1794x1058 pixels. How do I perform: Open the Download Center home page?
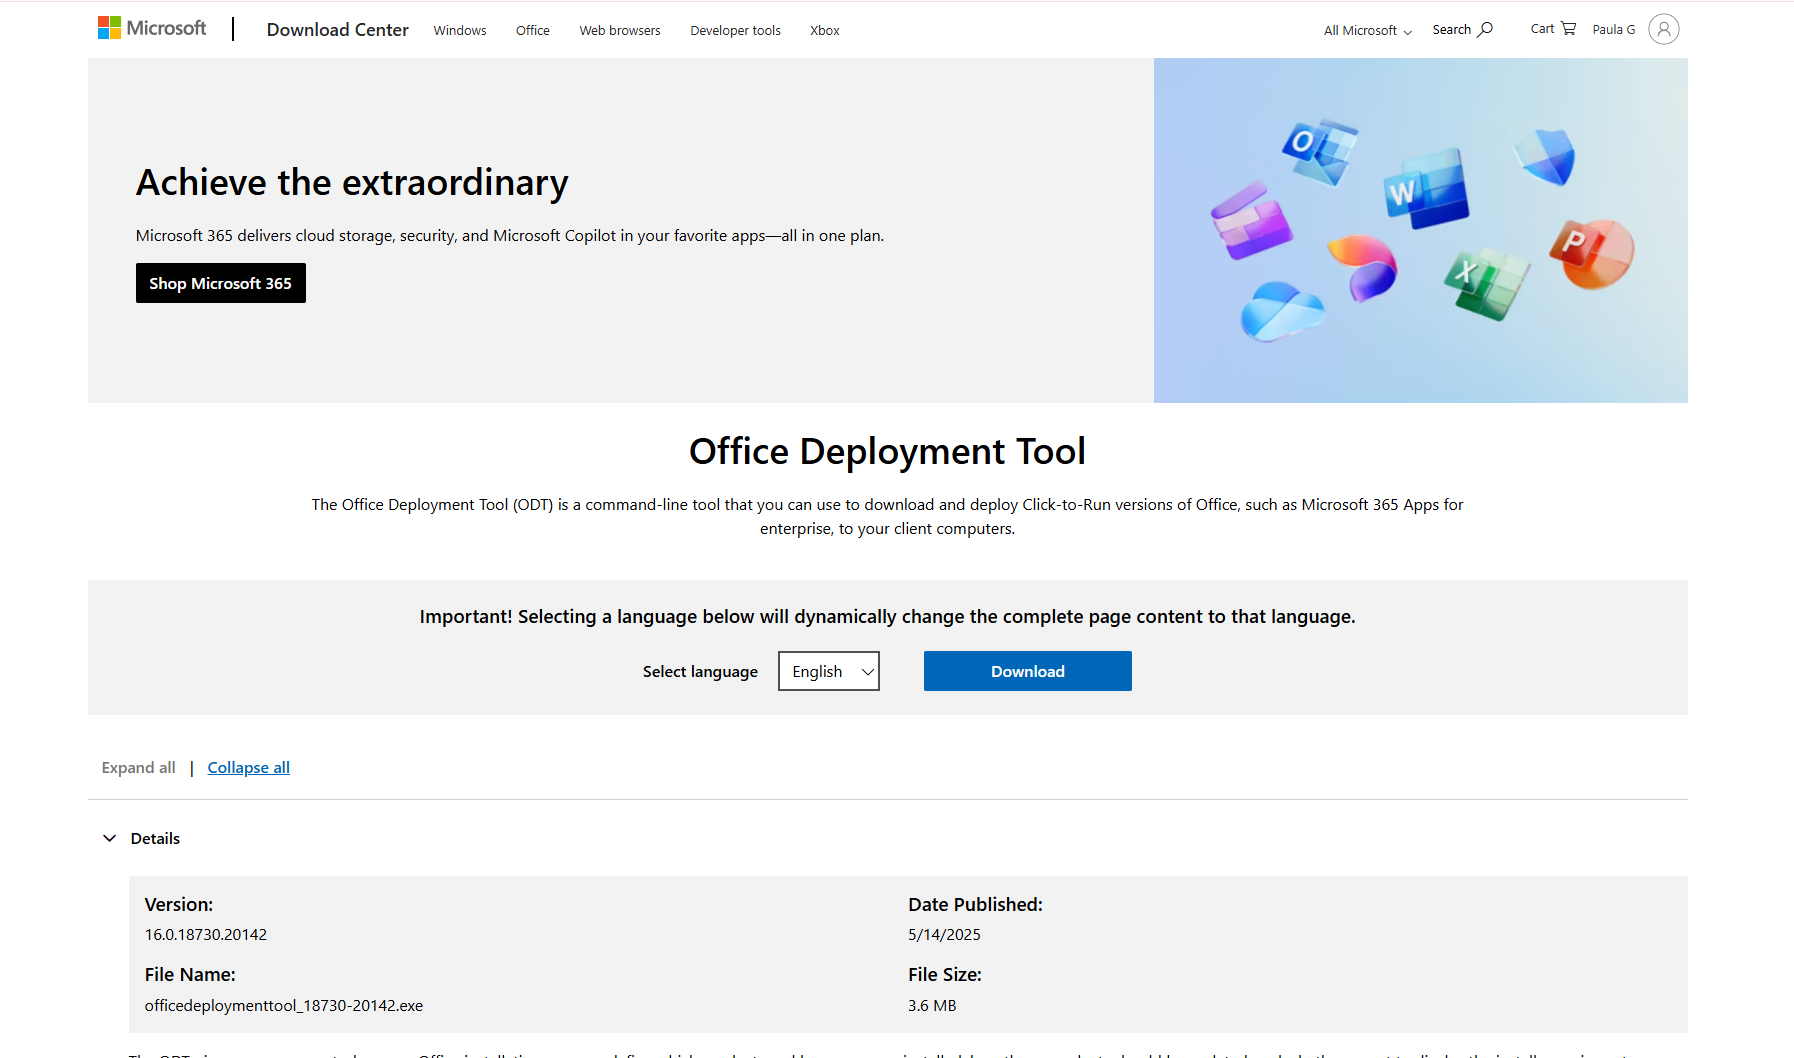[337, 29]
